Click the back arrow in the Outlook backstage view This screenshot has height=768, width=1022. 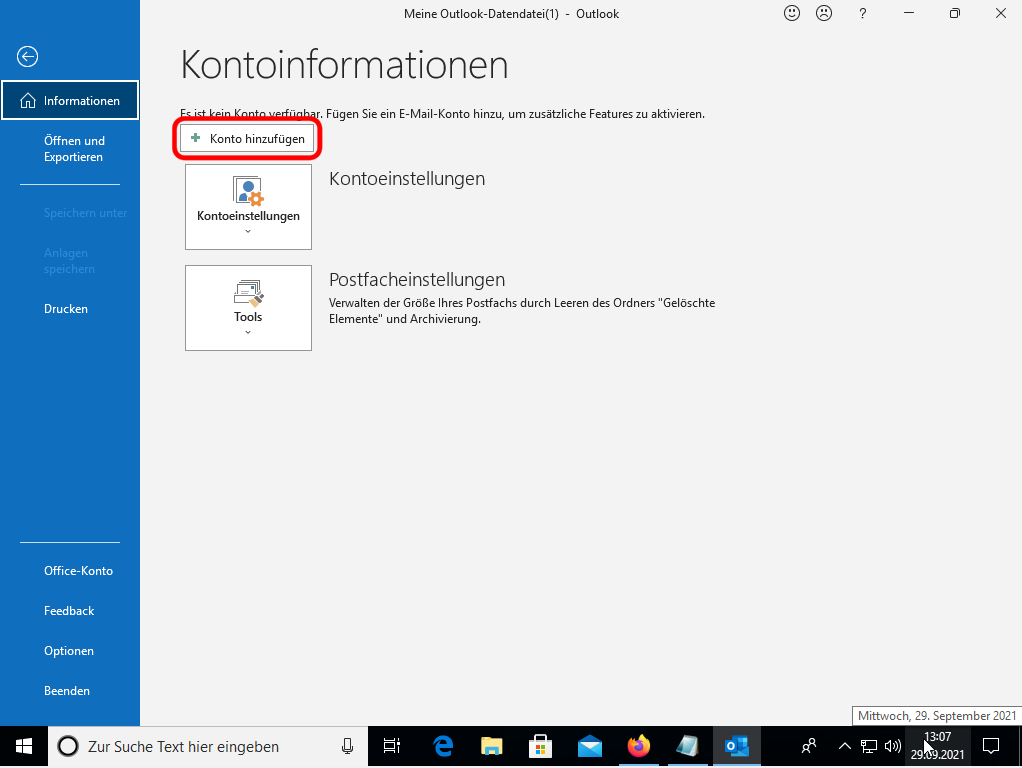[27, 57]
